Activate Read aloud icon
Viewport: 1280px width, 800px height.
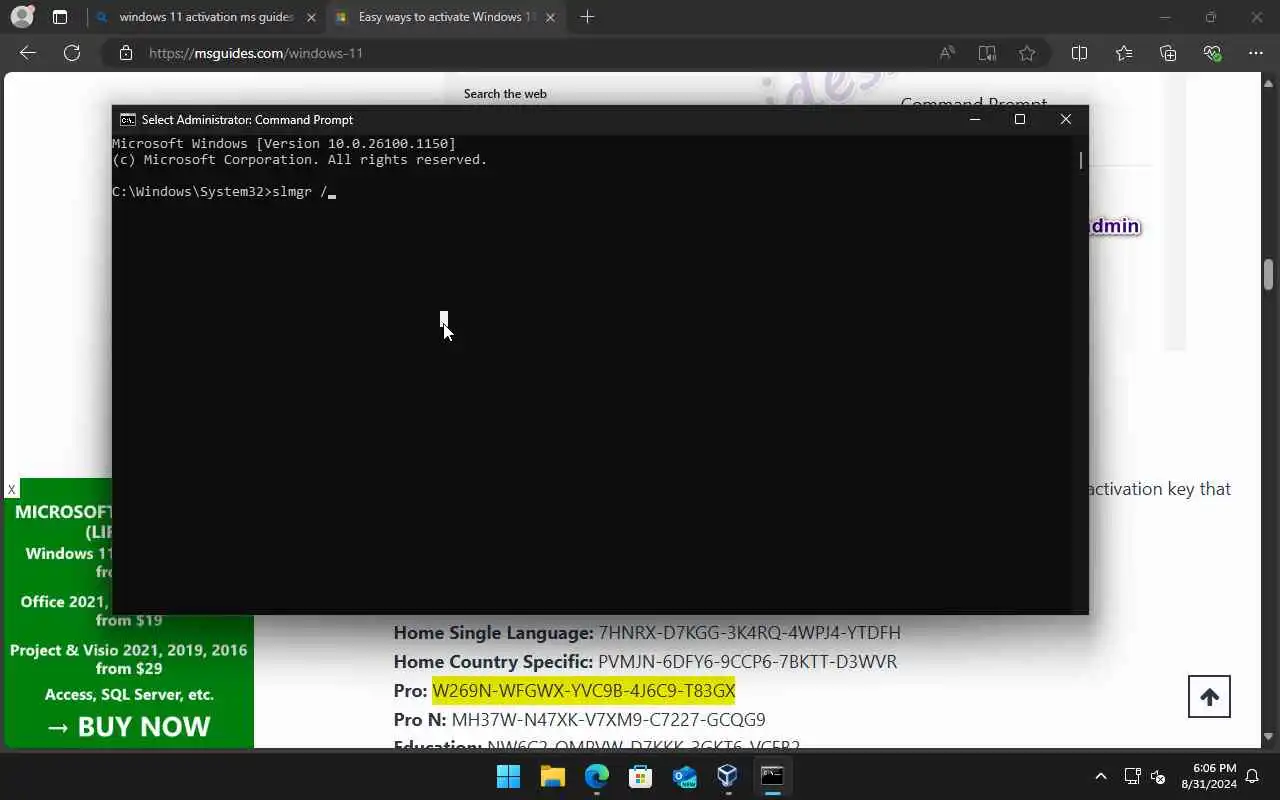click(x=947, y=53)
